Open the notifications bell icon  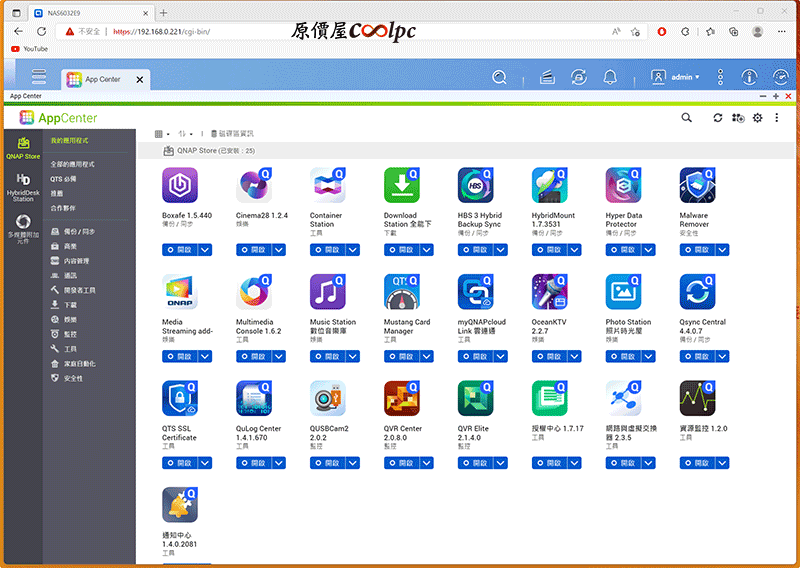[x=610, y=78]
